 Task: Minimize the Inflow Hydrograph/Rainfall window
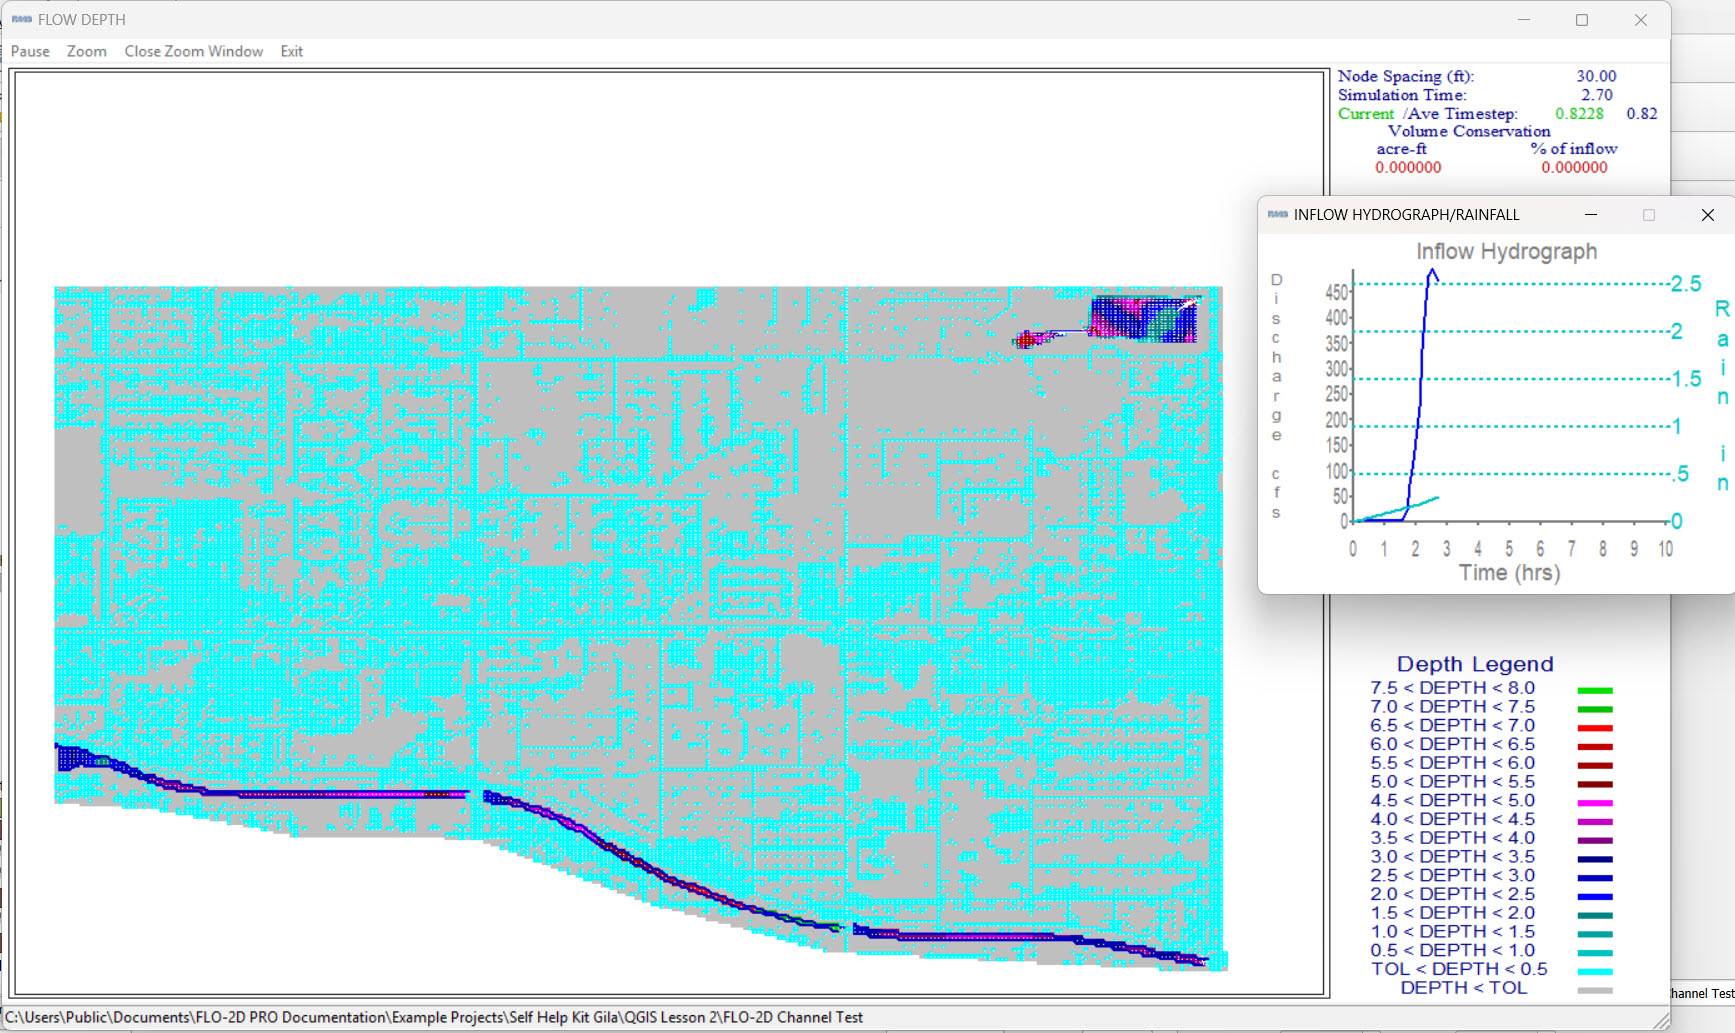click(x=1591, y=215)
